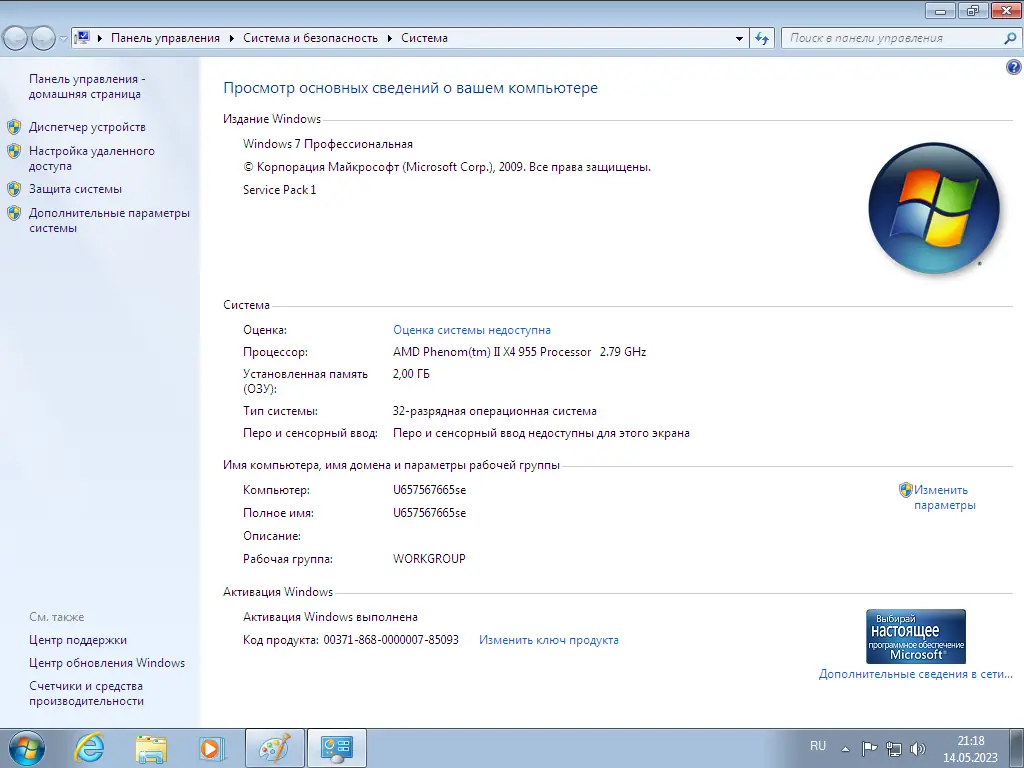Select 32-разрядная операционная система text
This screenshot has width=1024, height=768.
point(494,411)
